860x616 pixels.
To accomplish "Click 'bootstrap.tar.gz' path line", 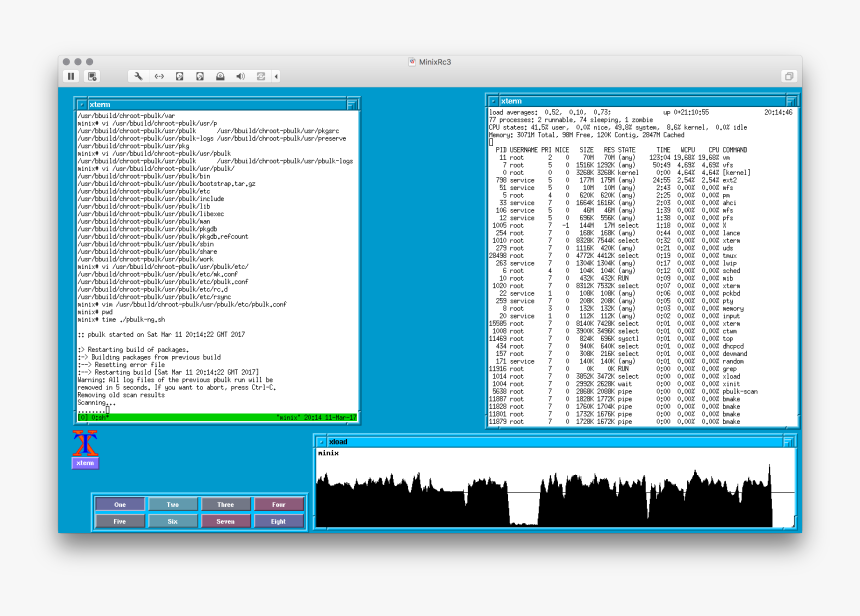I will point(167,184).
